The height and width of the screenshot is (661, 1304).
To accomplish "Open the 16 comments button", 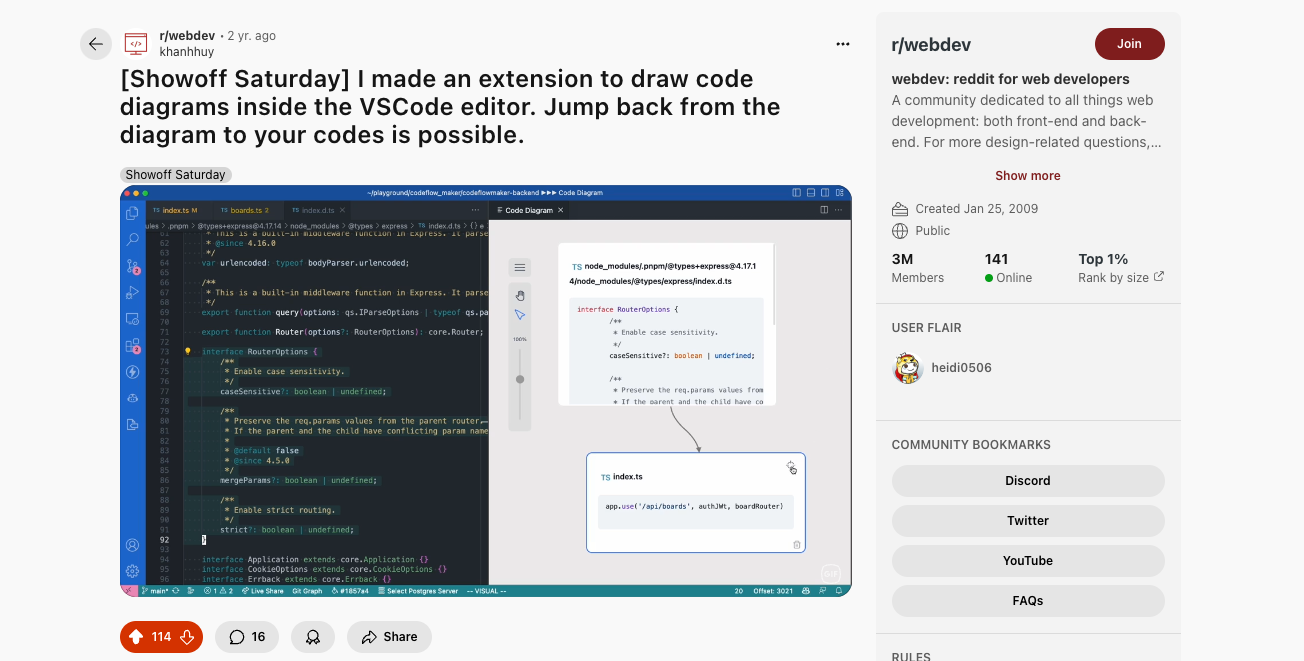I will (x=247, y=637).
